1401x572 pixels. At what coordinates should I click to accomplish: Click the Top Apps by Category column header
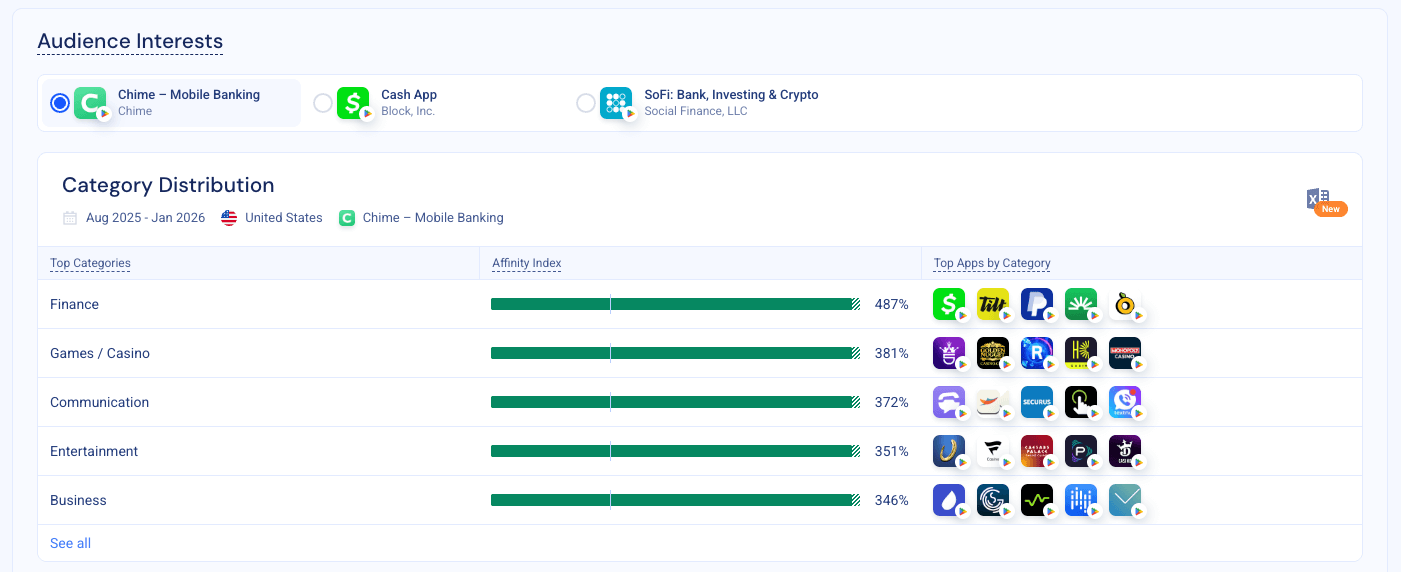coord(992,263)
